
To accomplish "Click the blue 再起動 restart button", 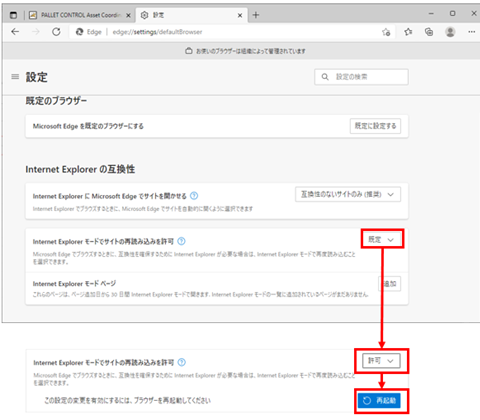I will click(x=379, y=401).
